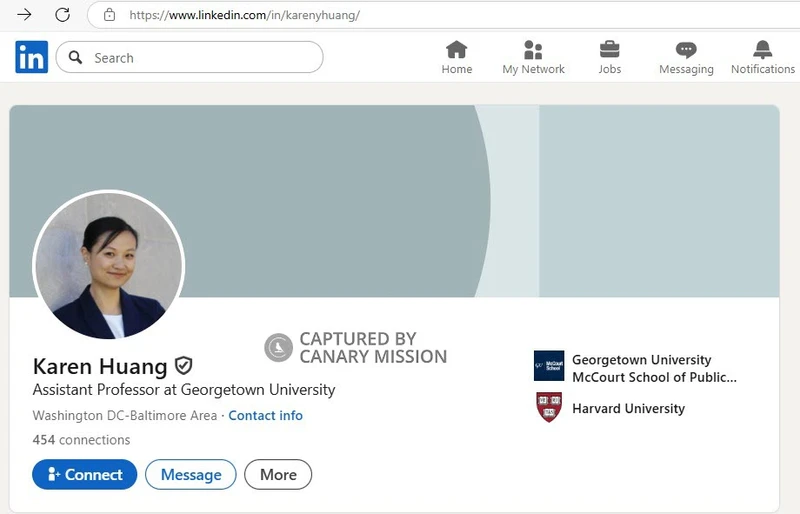Click the McCourt School logo icon
Viewport: 800px width, 514px height.
549,365
